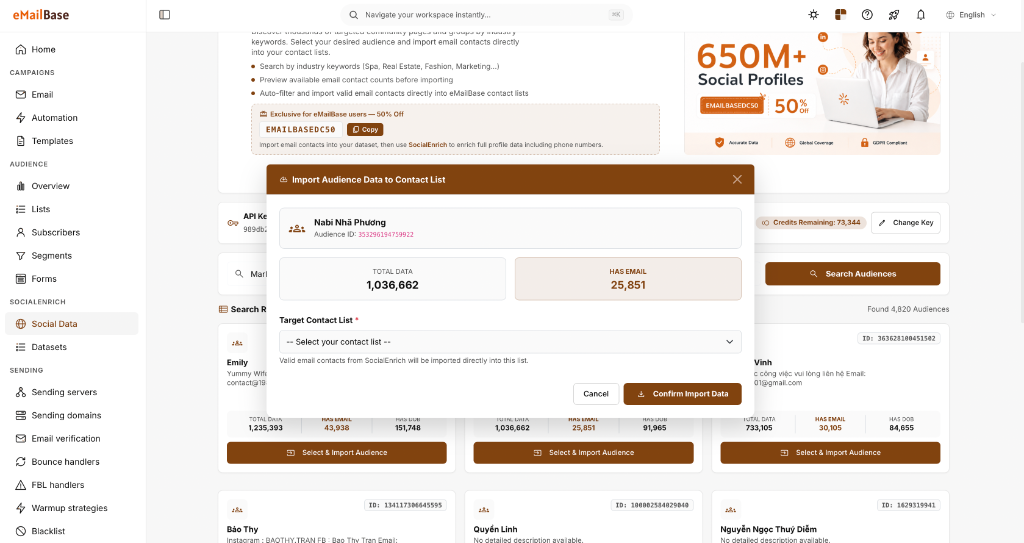The height and width of the screenshot is (543, 1024).
Task: Click the Quyền Linh audience card name
Action: point(495,529)
